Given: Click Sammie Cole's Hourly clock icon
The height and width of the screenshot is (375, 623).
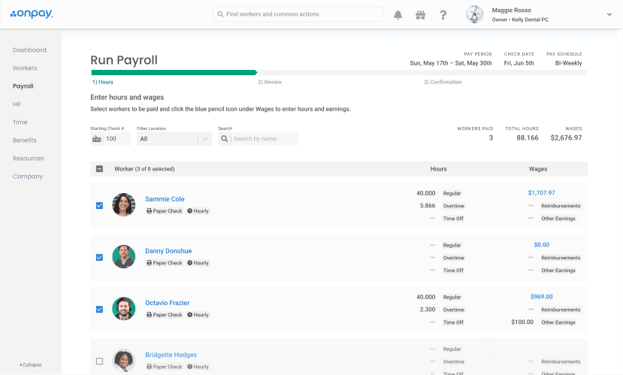Looking at the screenshot, I should 190,211.
